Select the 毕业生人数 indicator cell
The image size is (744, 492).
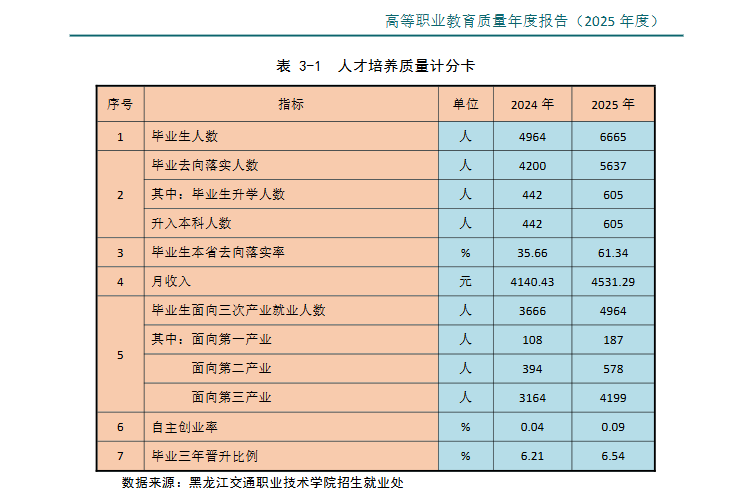pyautogui.click(x=291, y=137)
